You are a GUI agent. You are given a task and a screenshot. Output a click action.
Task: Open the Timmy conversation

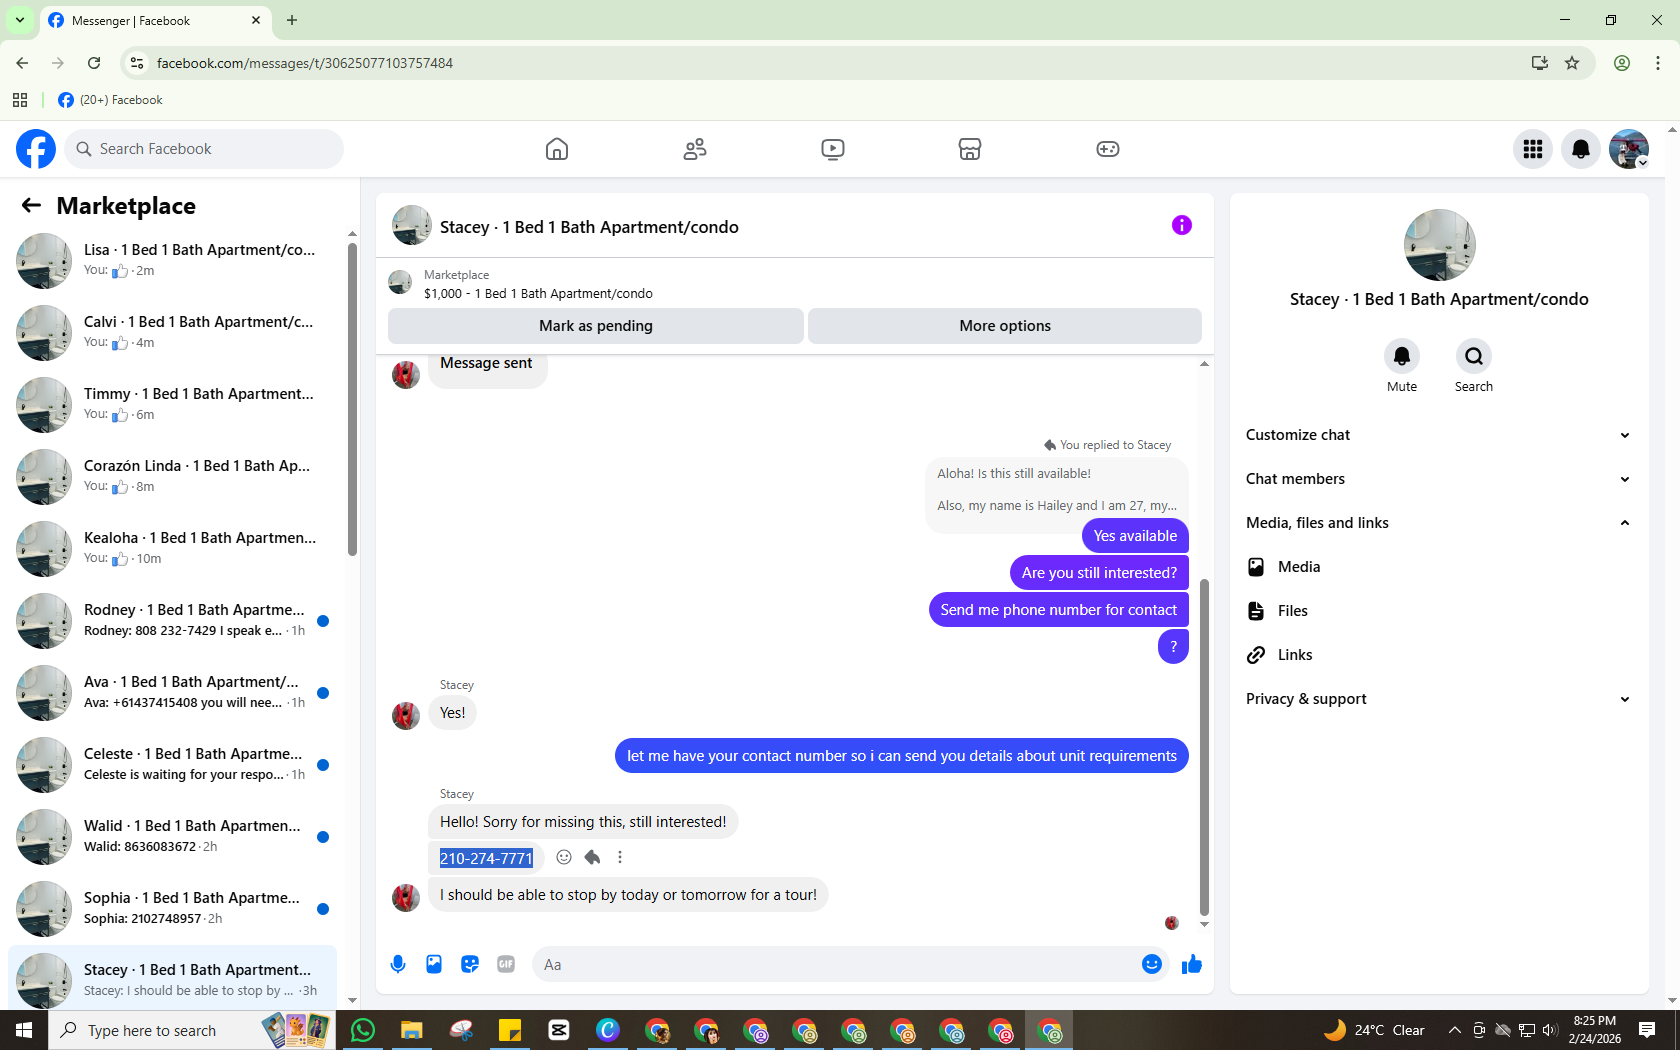pyautogui.click(x=173, y=404)
